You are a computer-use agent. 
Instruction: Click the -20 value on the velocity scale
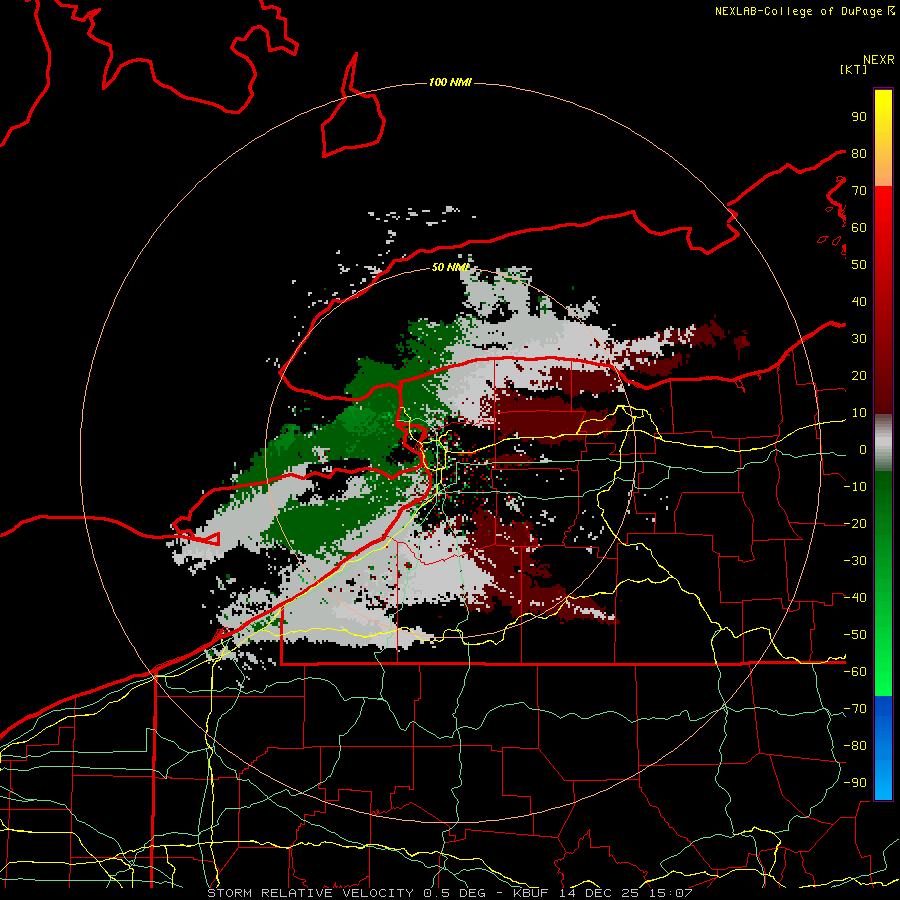pyautogui.click(x=855, y=524)
